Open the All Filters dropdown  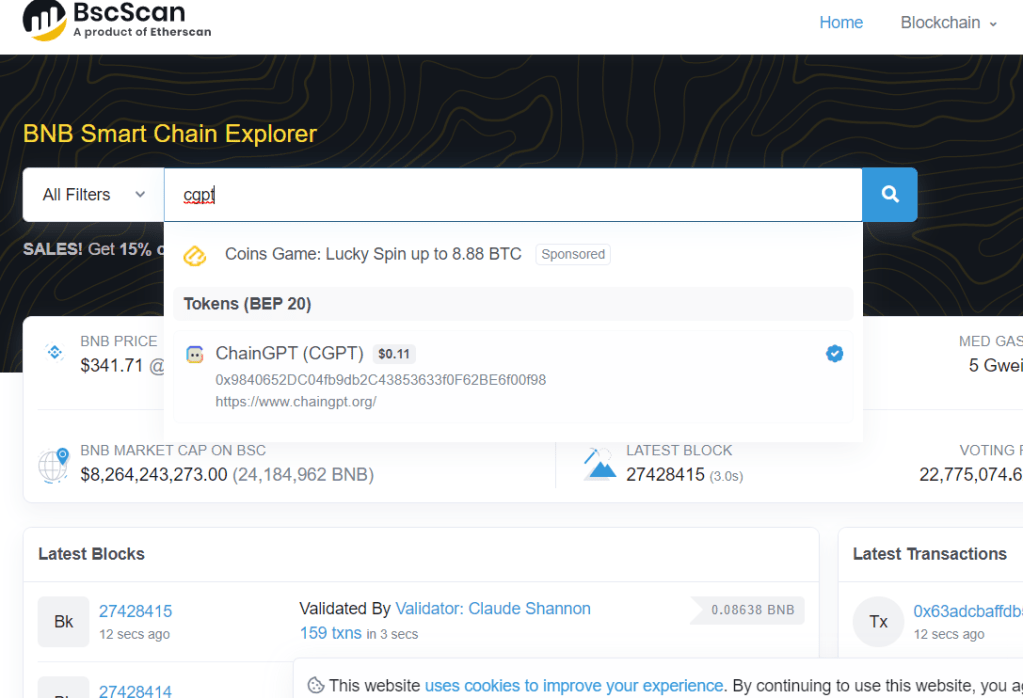coord(94,195)
